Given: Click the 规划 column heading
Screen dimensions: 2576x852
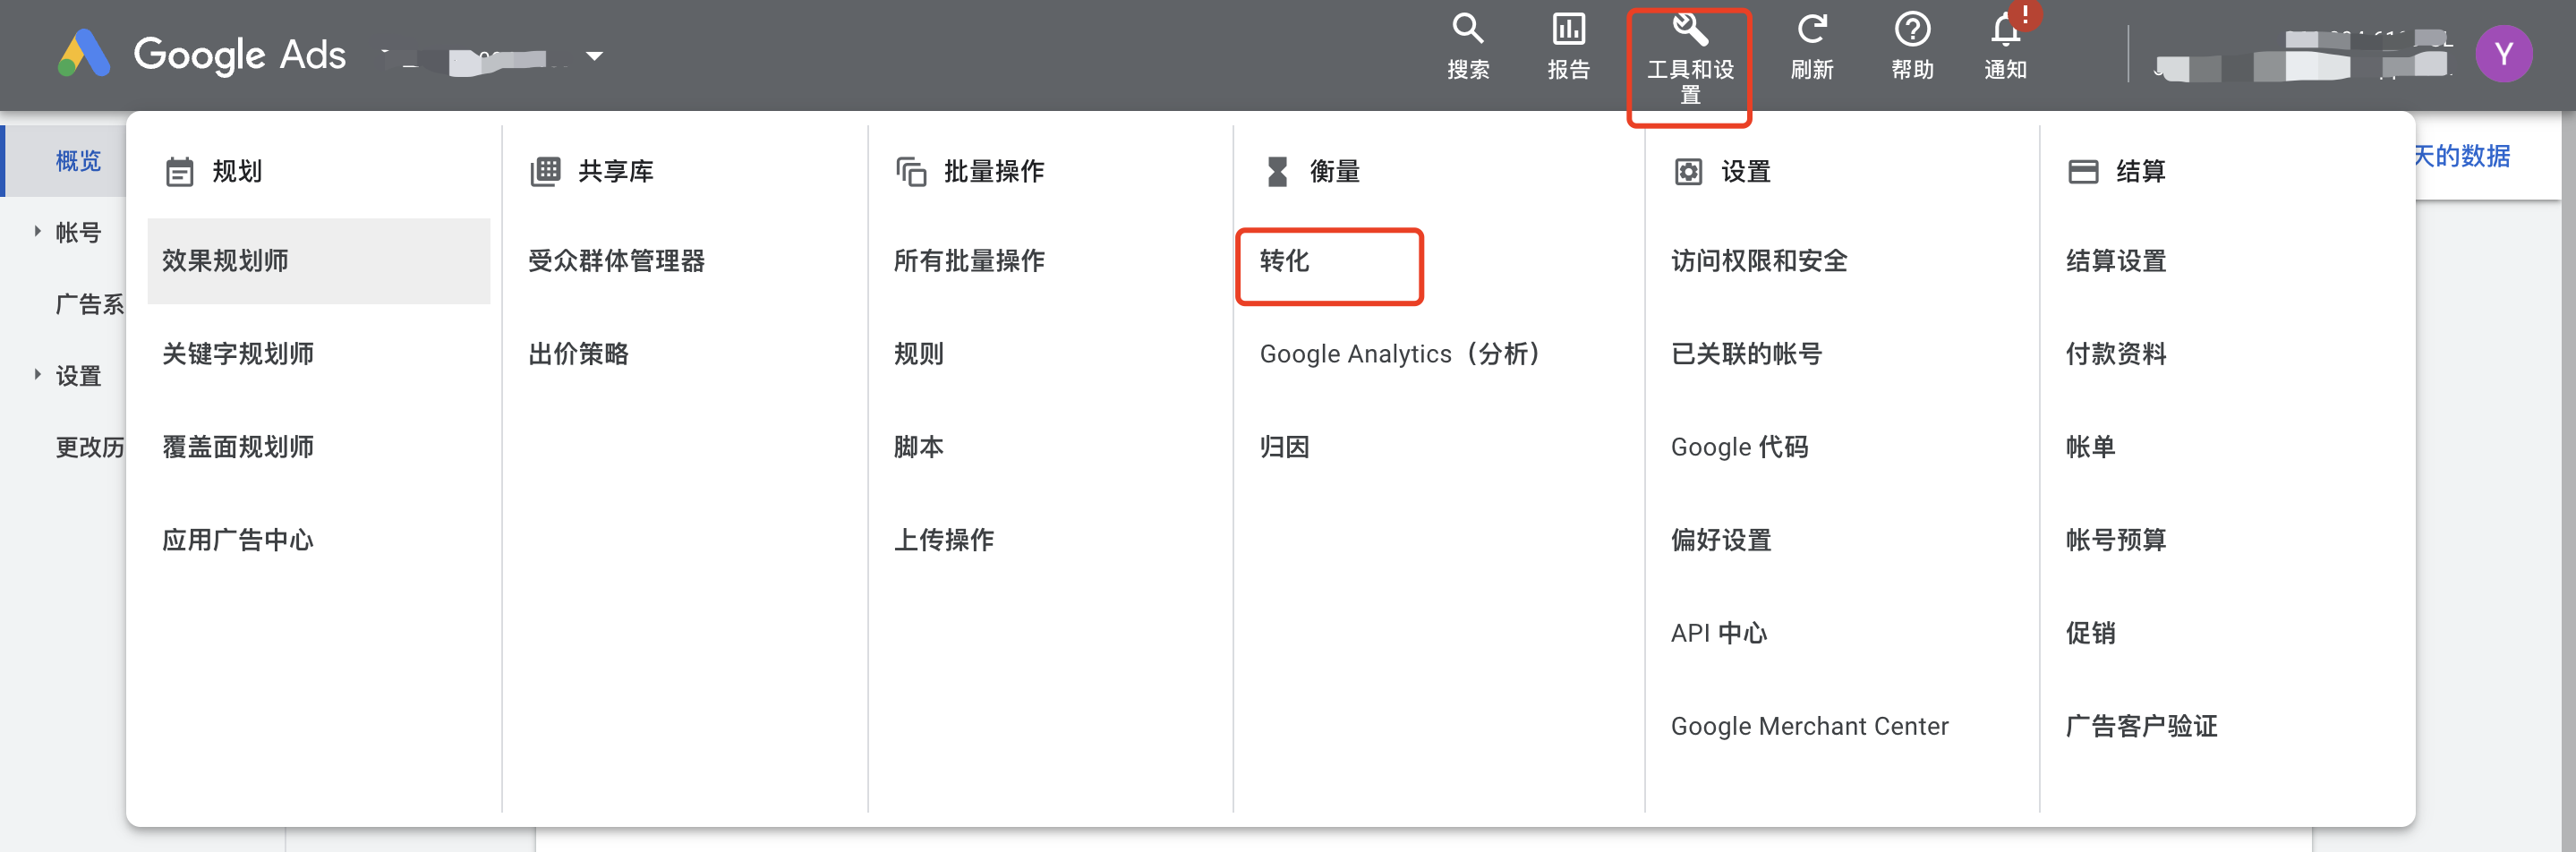Looking at the screenshot, I should [x=237, y=172].
